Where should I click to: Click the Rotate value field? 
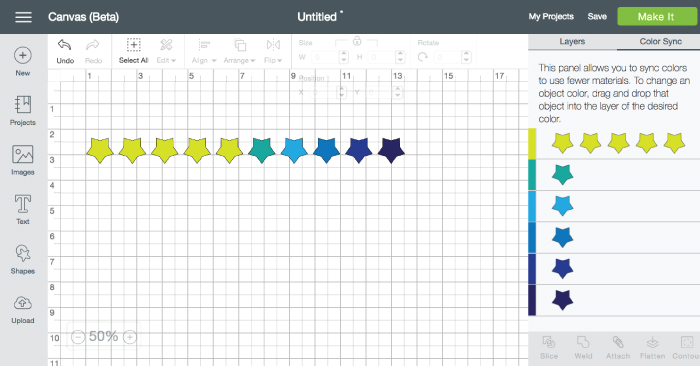pos(447,57)
